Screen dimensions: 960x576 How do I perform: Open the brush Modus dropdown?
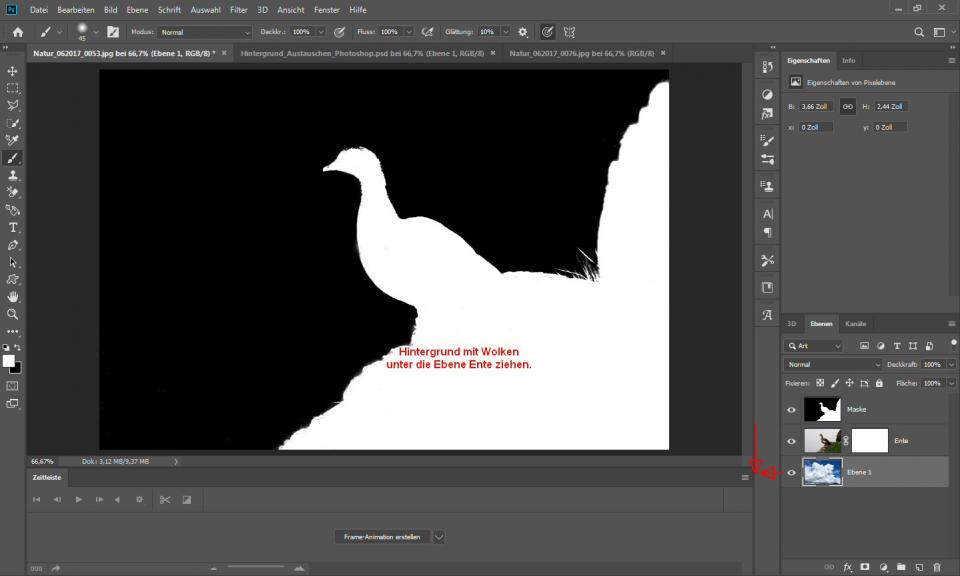[x=204, y=32]
